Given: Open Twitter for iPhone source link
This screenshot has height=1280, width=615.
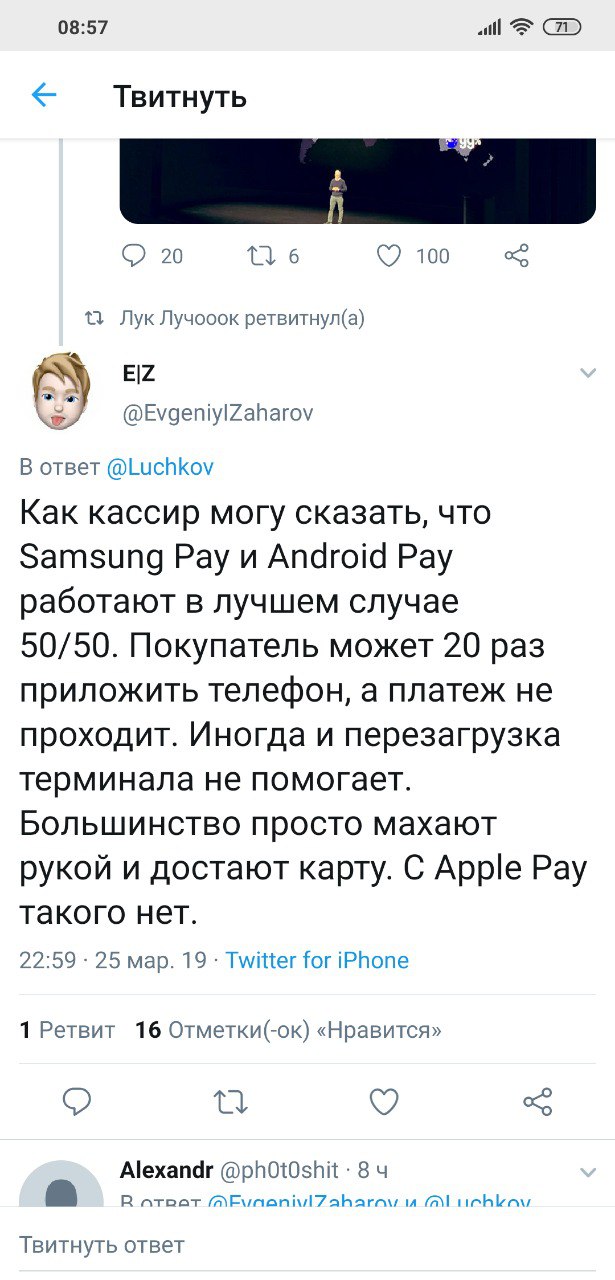Looking at the screenshot, I should [x=317, y=960].
